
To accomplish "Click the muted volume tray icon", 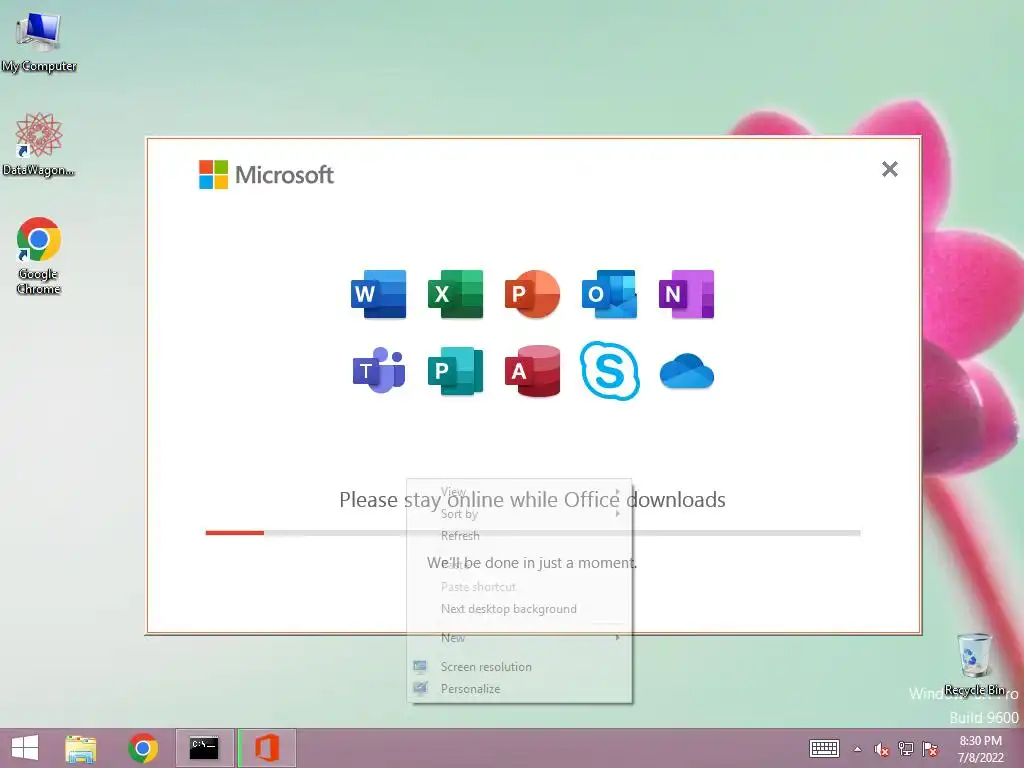I will pyautogui.click(x=881, y=749).
